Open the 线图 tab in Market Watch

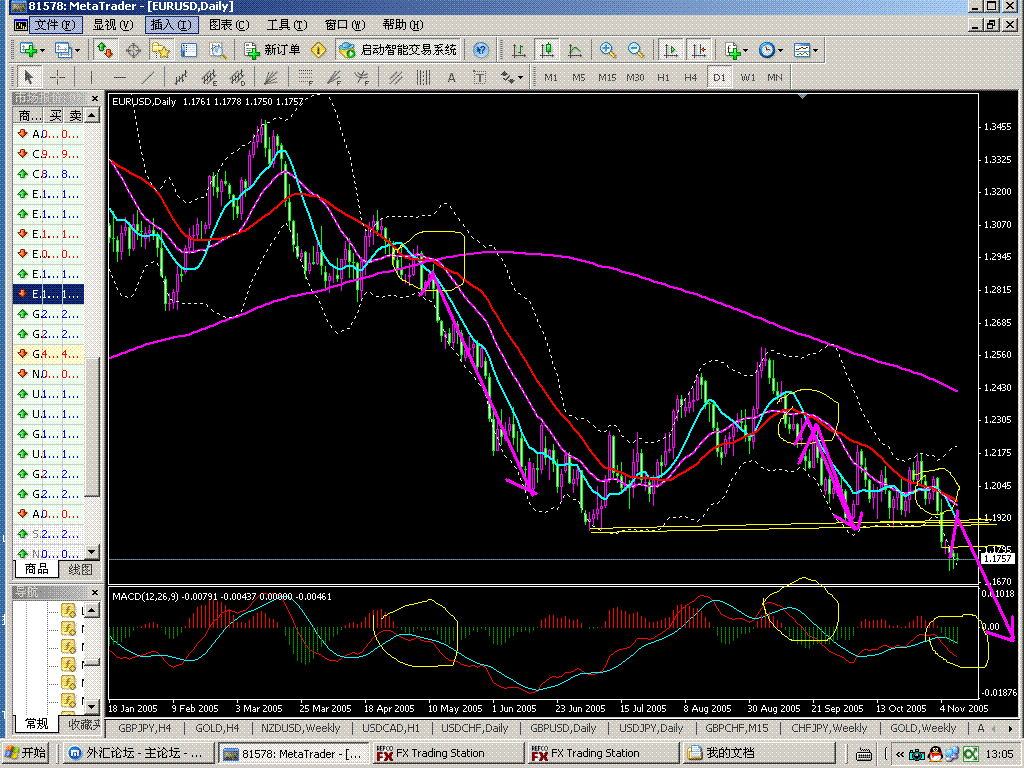point(80,569)
